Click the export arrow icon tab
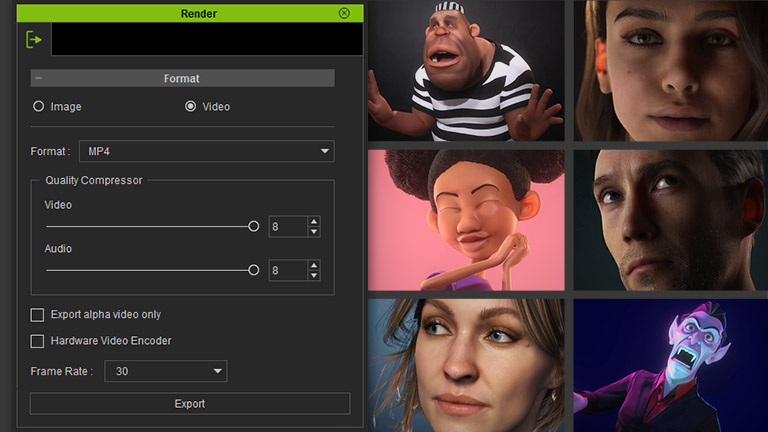This screenshot has width=768, height=432. [x=35, y=40]
